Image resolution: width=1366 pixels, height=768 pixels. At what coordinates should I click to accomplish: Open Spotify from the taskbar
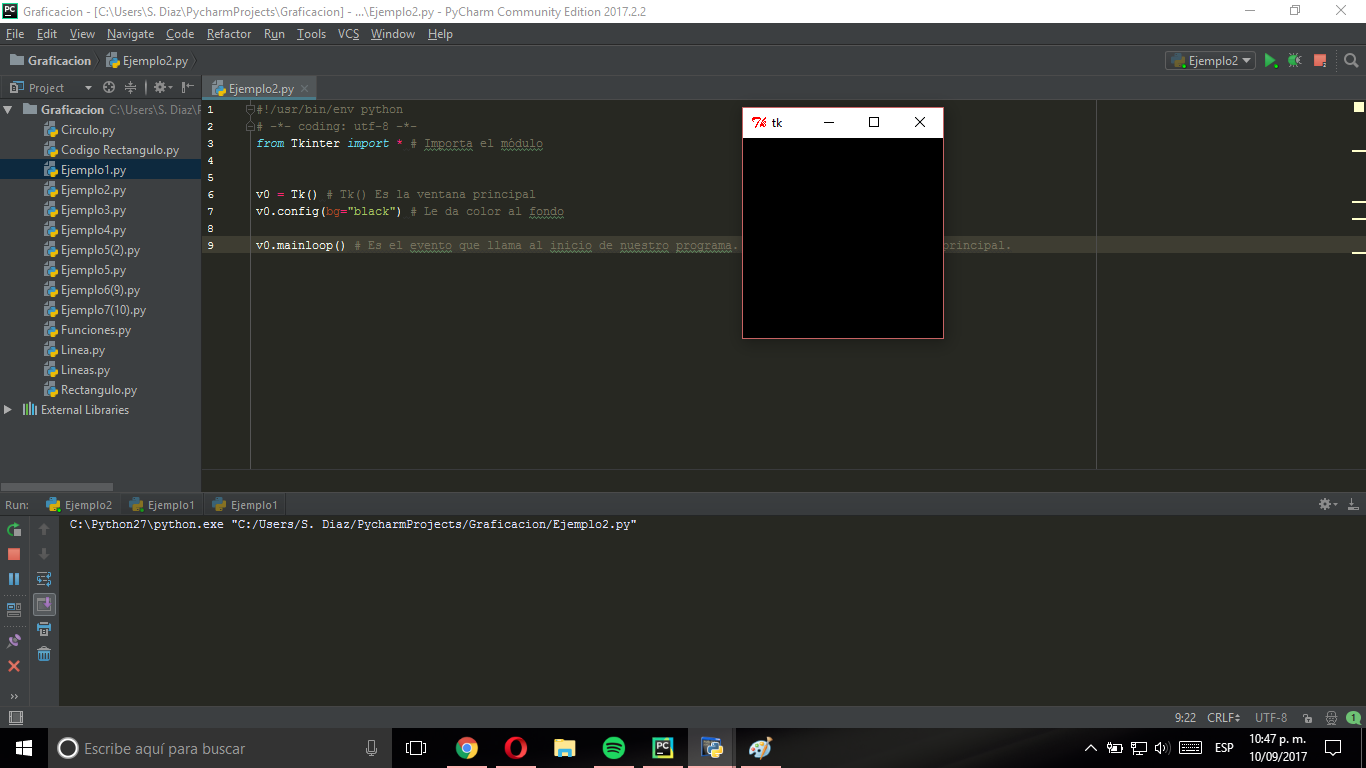coord(613,747)
